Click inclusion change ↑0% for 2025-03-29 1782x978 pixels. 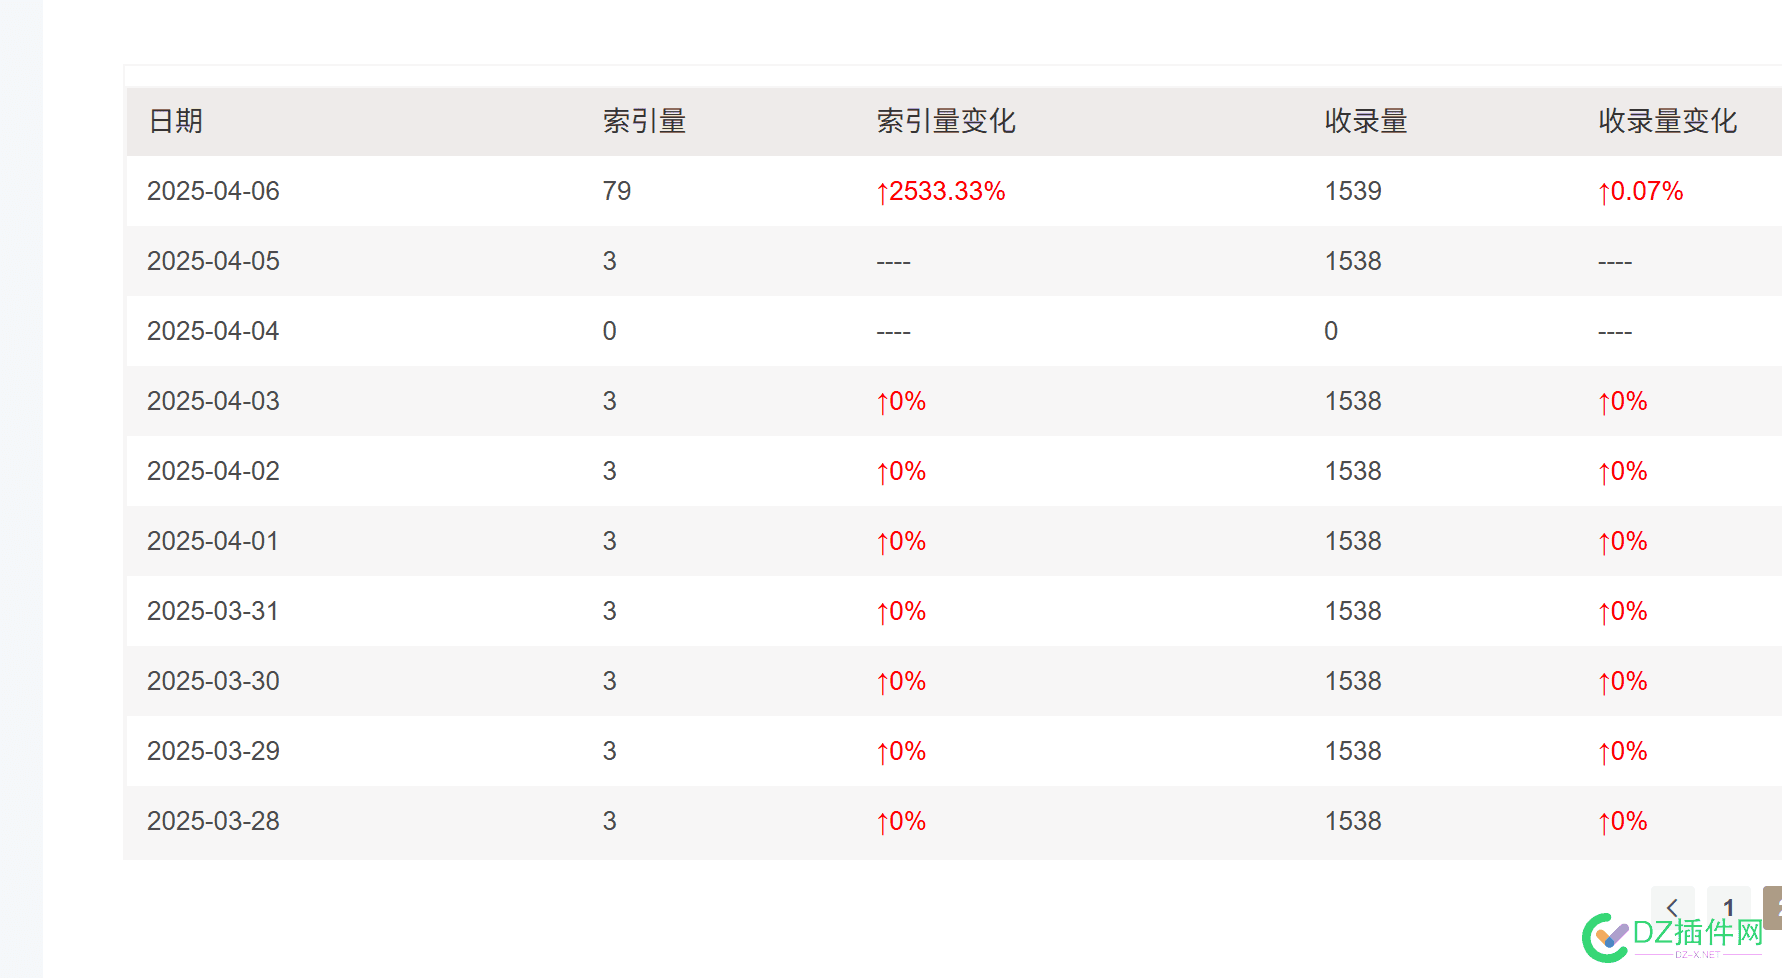click(1623, 751)
